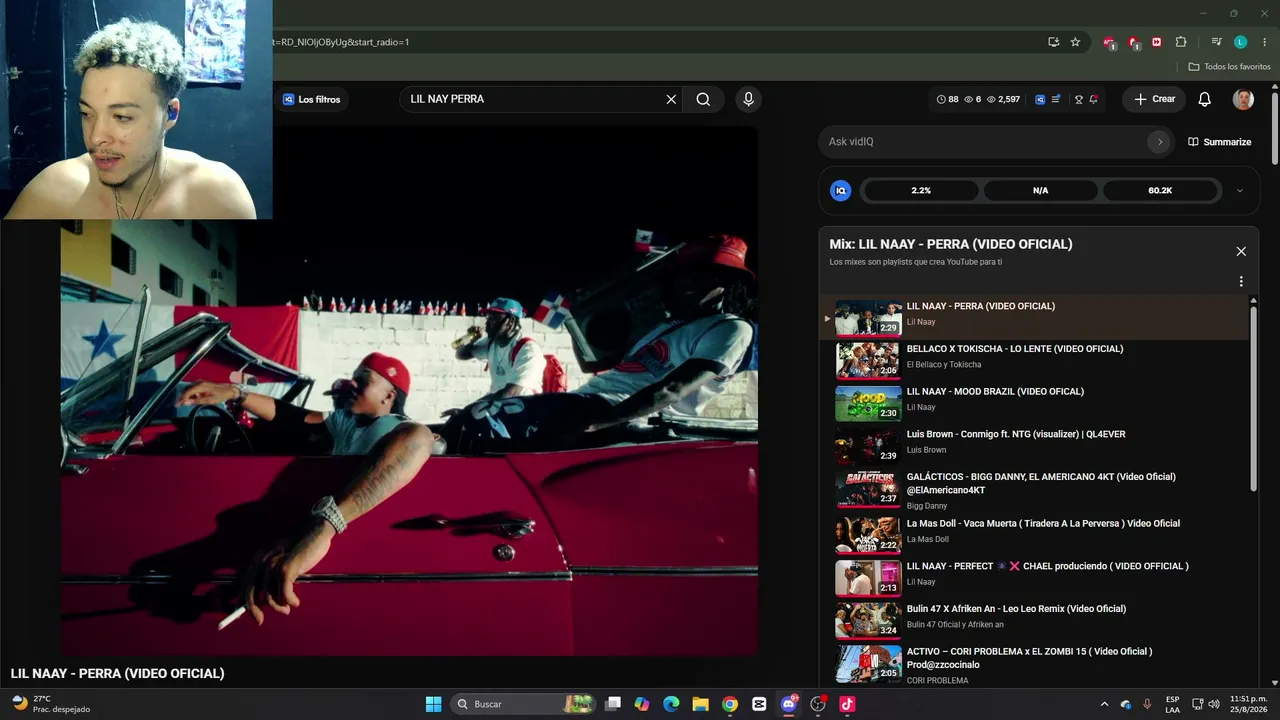Click 'Los filtros' vidIQ button
Screen dimensions: 1280x720
click(311, 99)
